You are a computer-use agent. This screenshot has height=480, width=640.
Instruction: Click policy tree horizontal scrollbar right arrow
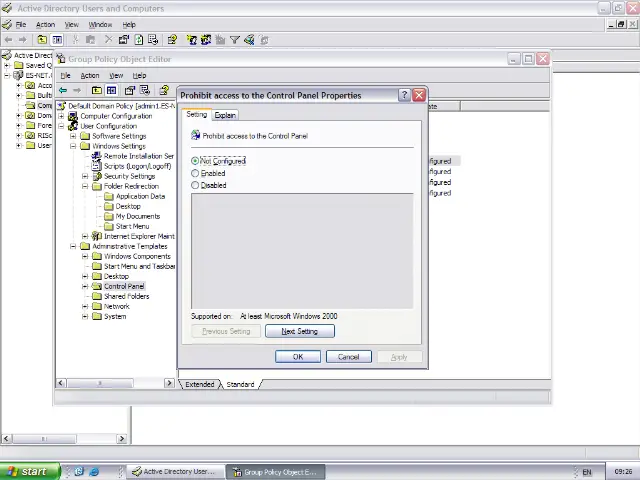169,383
